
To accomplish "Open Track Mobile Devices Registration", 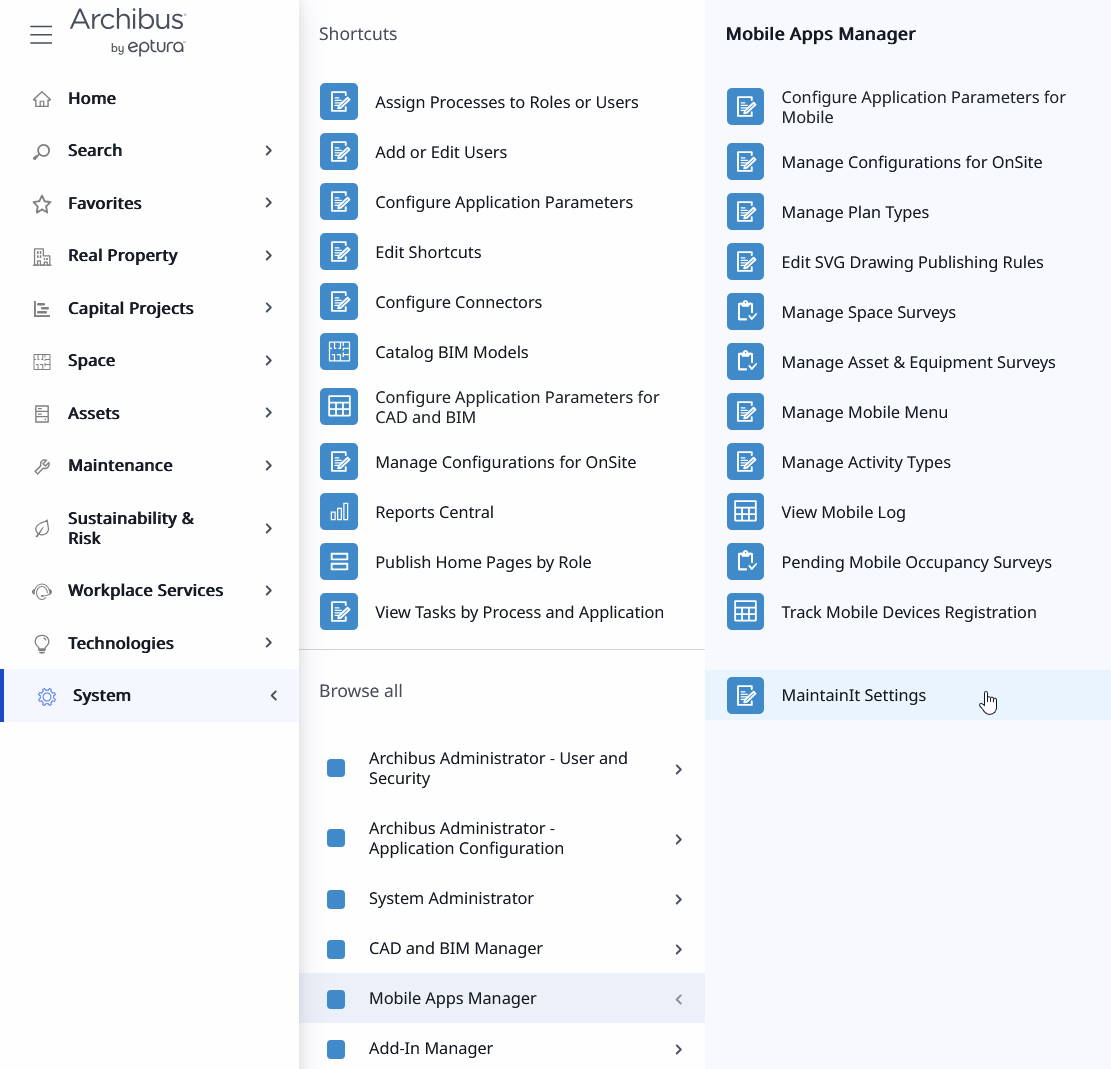I will click(x=908, y=612).
